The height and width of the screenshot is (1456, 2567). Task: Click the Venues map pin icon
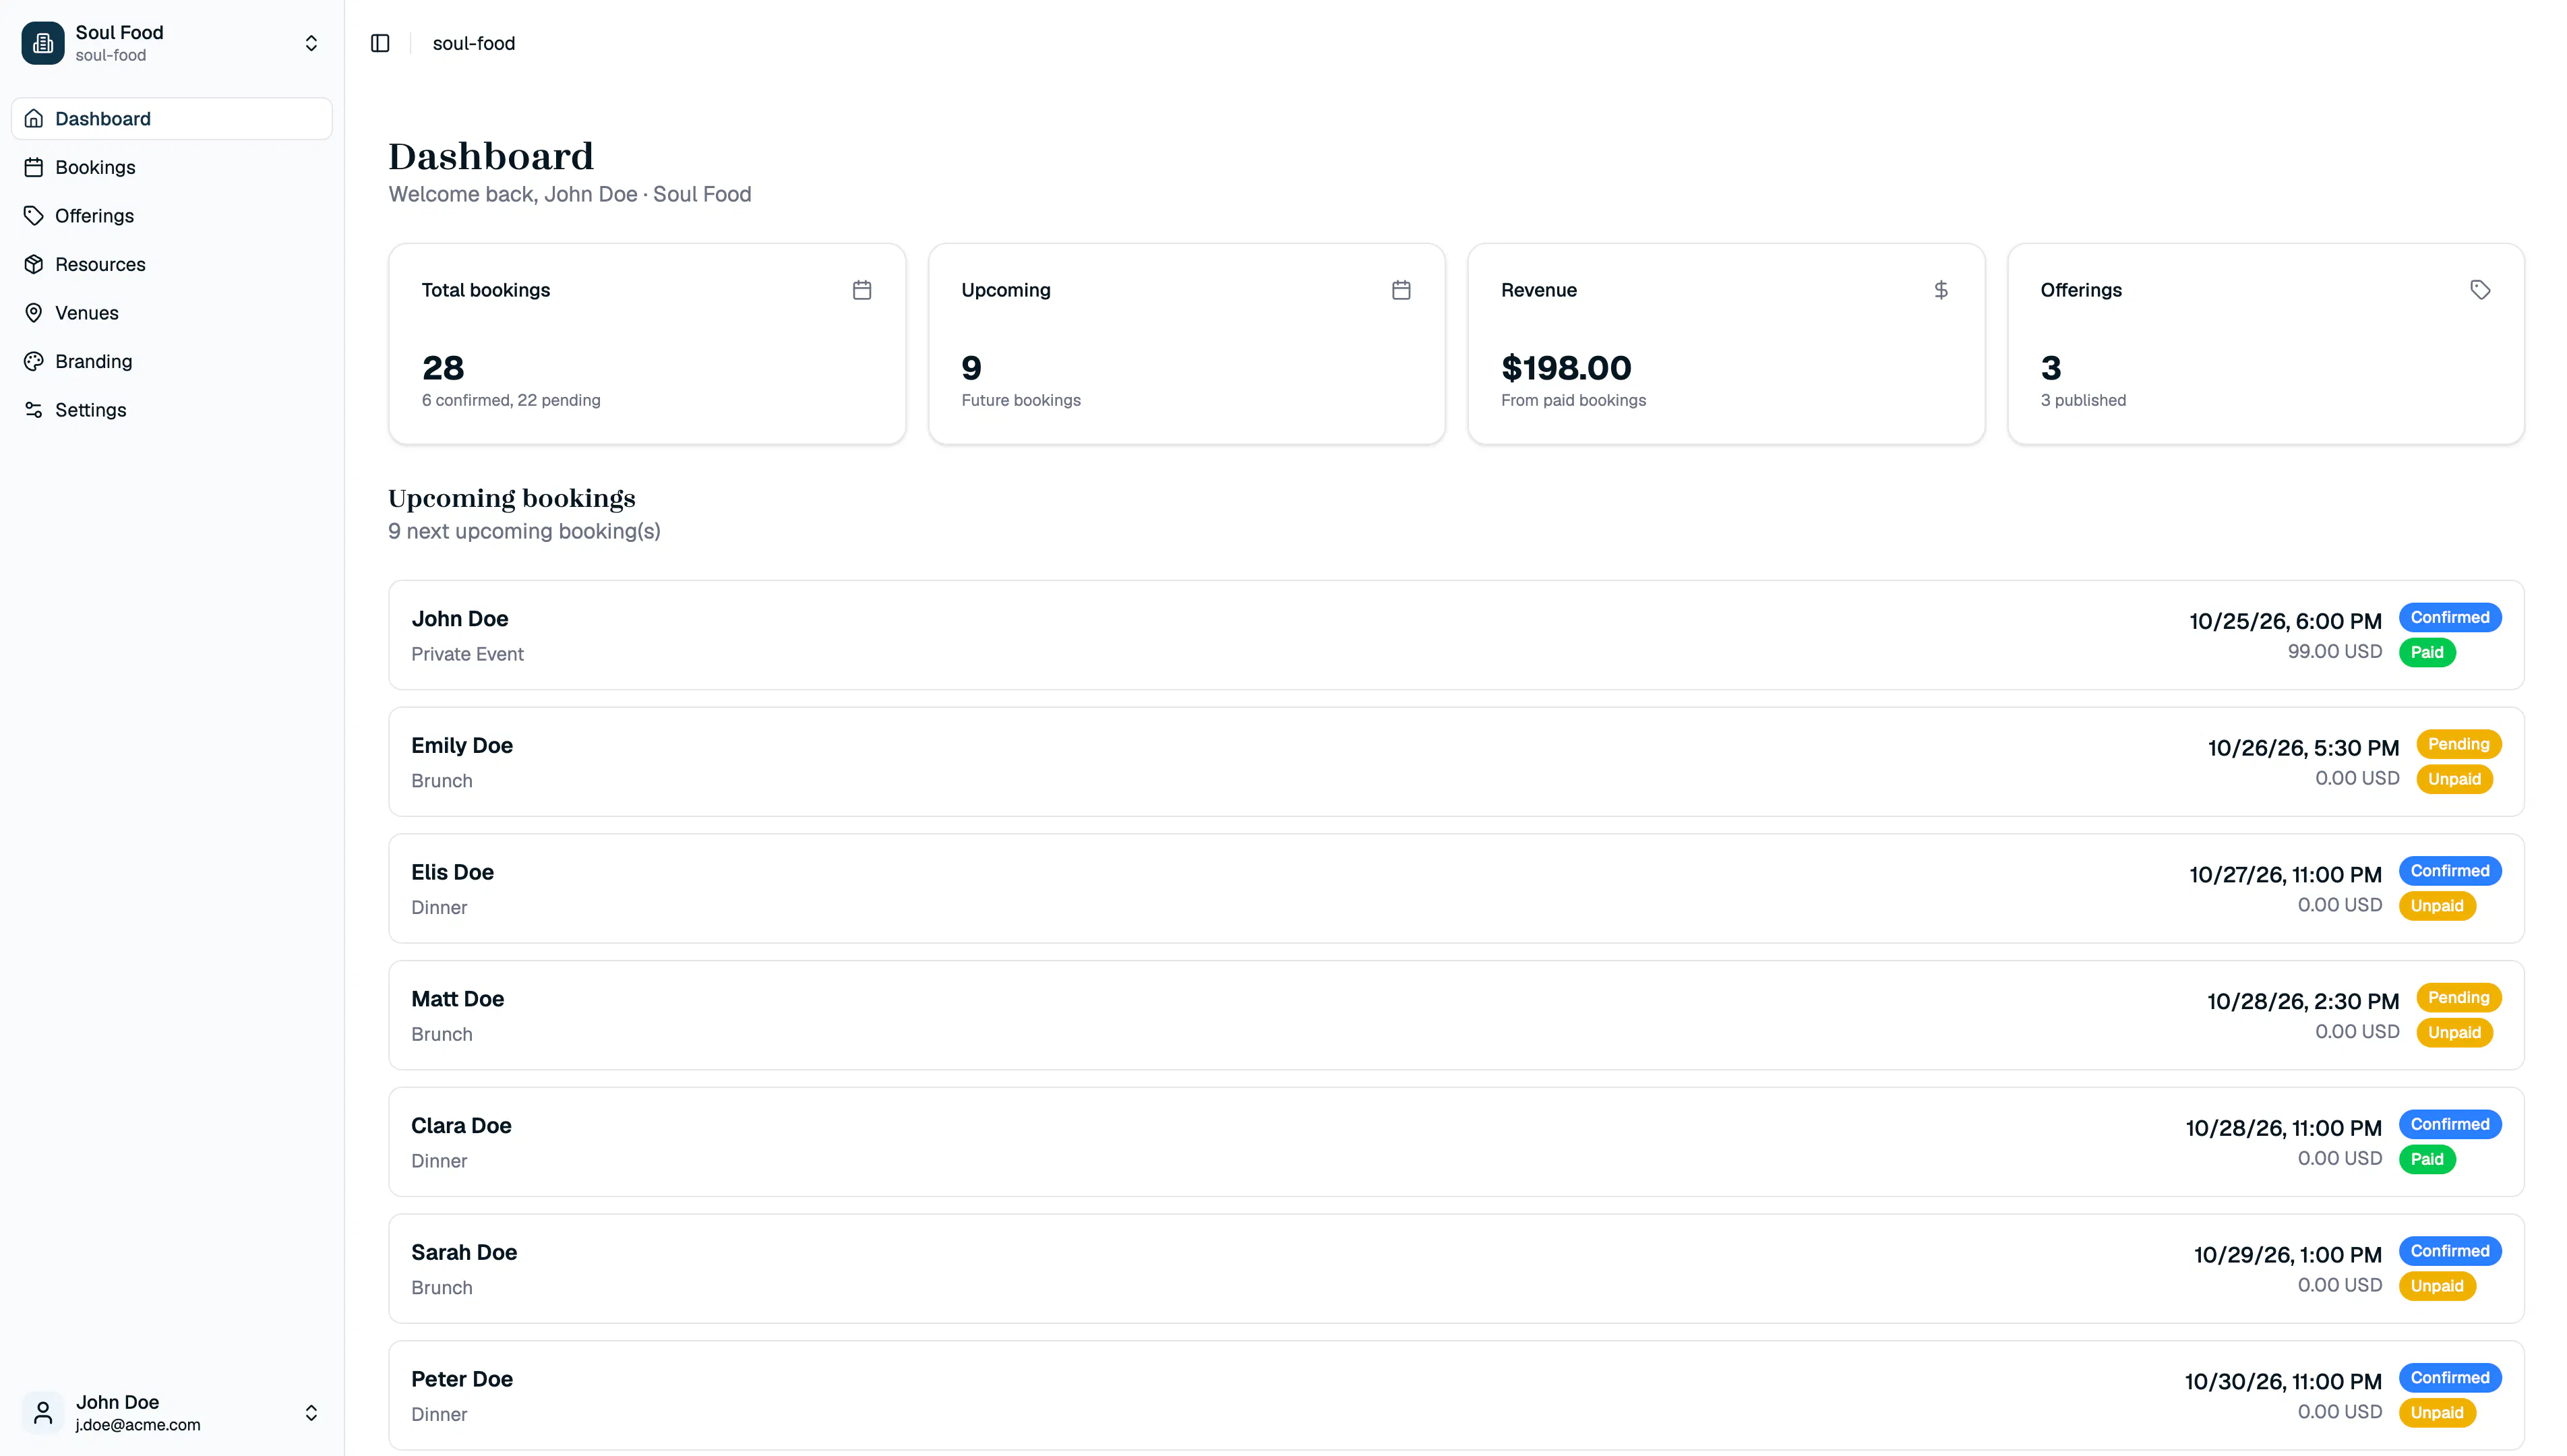click(x=34, y=313)
